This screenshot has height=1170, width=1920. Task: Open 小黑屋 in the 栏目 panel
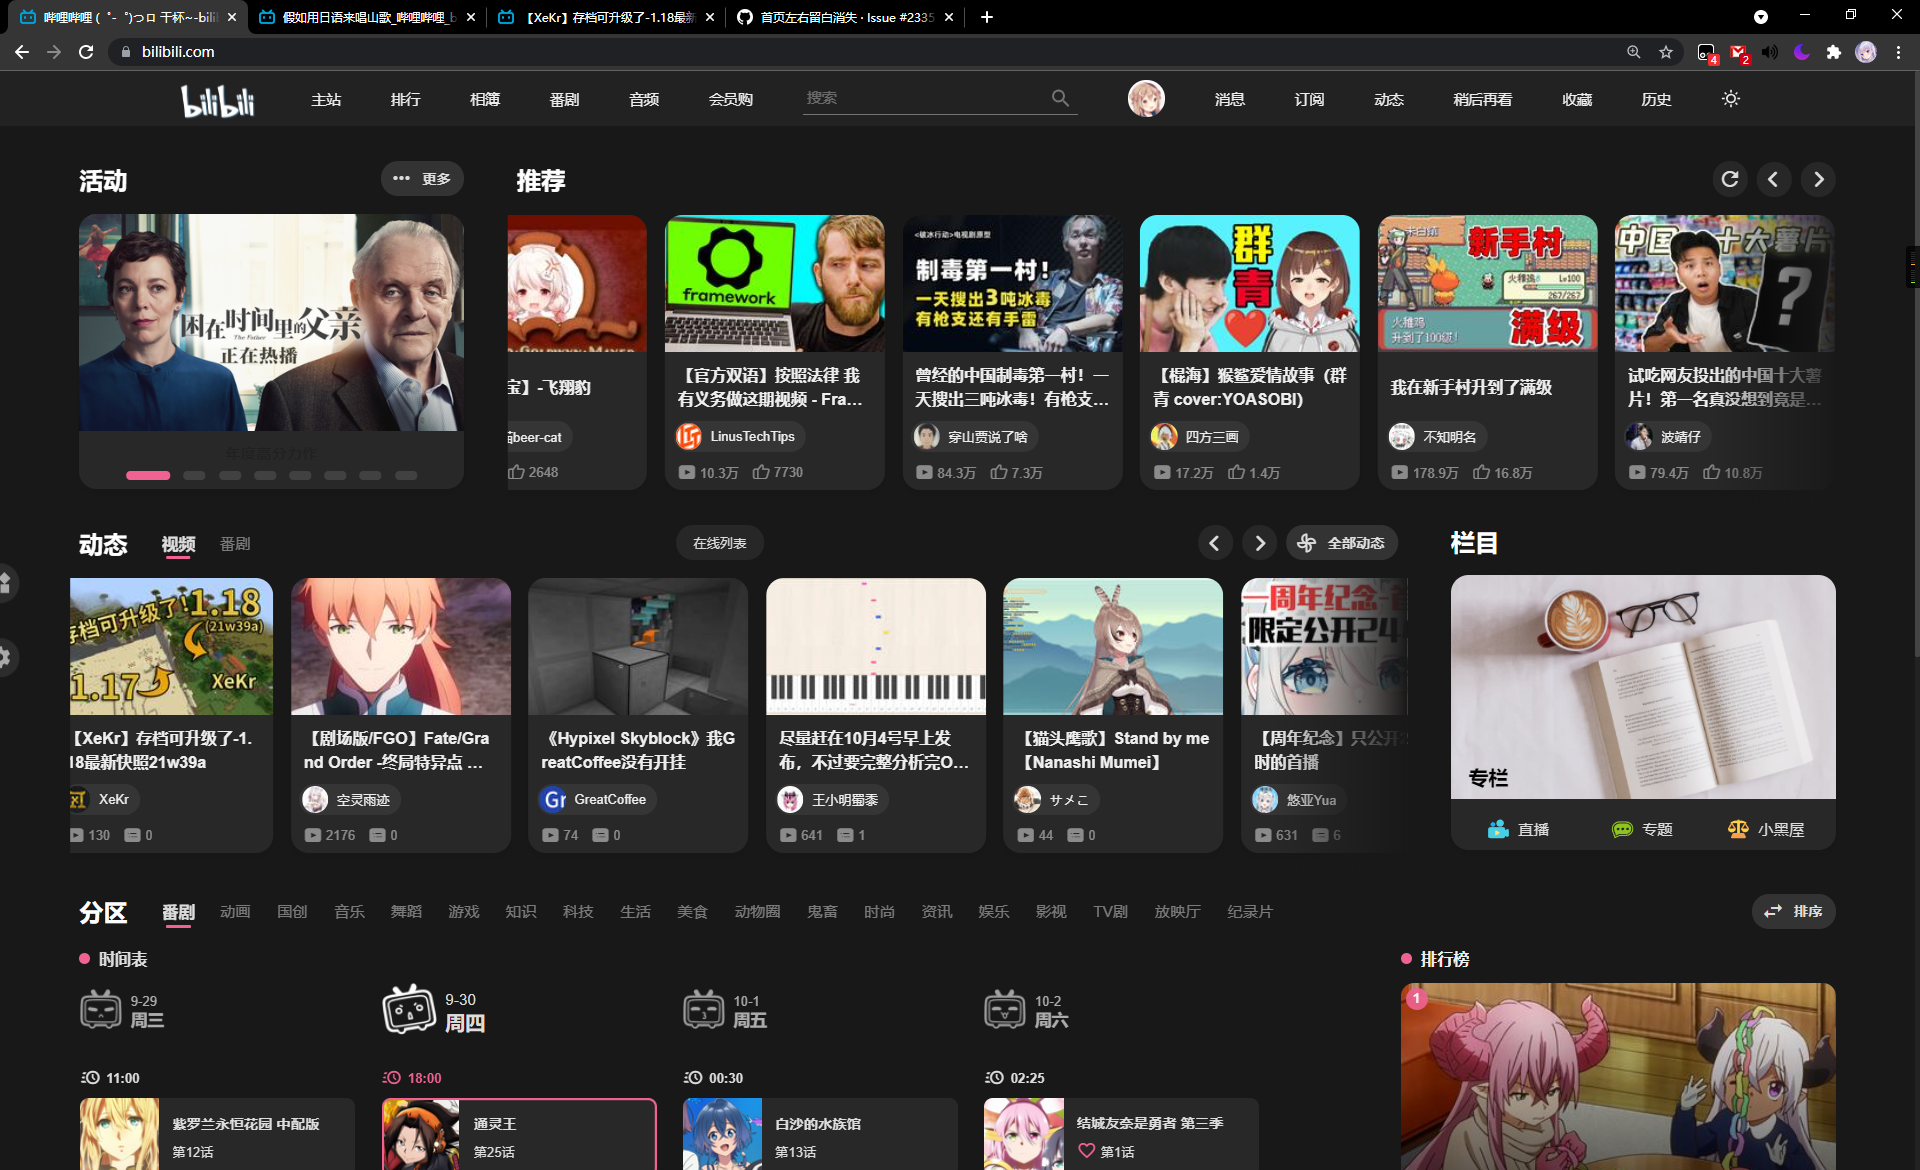click(1768, 828)
